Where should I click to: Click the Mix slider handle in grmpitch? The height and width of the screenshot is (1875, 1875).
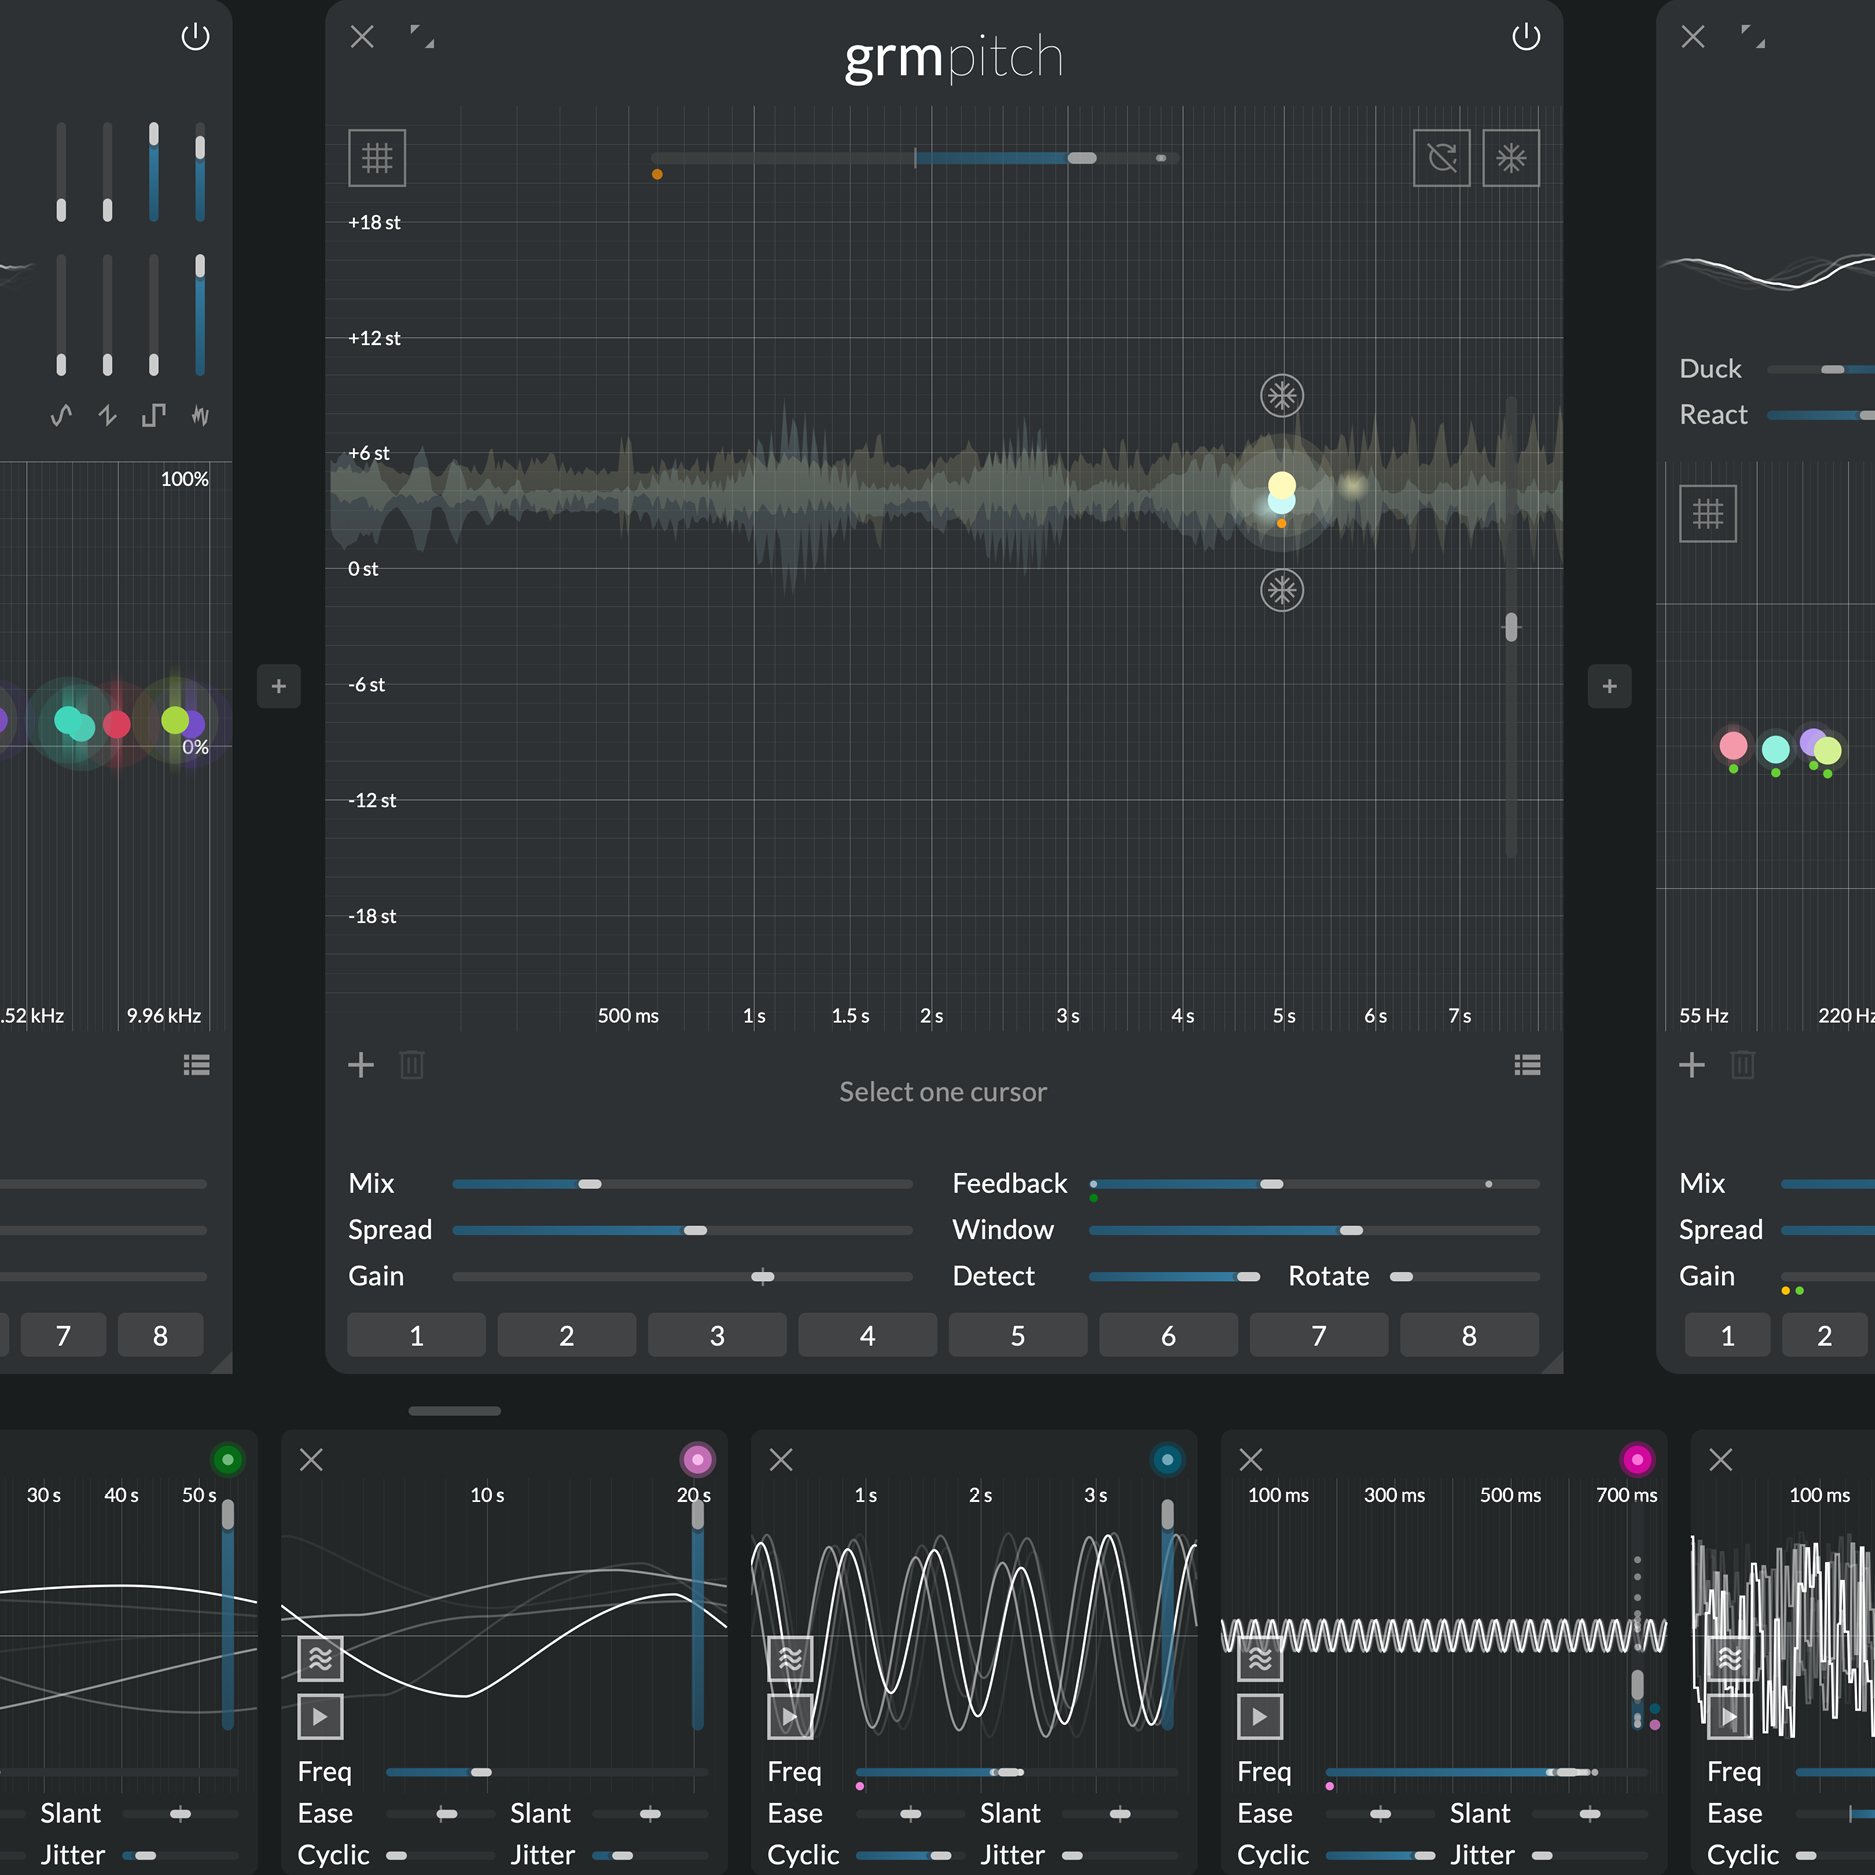[x=590, y=1184]
